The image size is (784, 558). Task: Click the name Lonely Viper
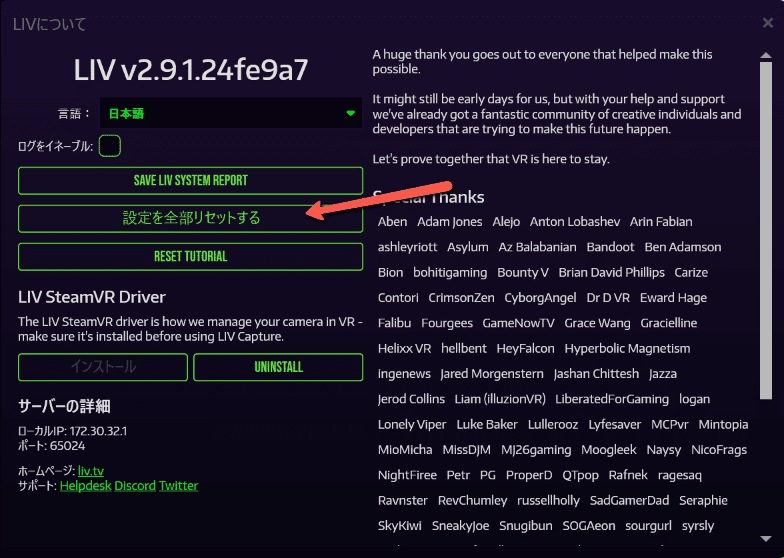tap(412, 424)
